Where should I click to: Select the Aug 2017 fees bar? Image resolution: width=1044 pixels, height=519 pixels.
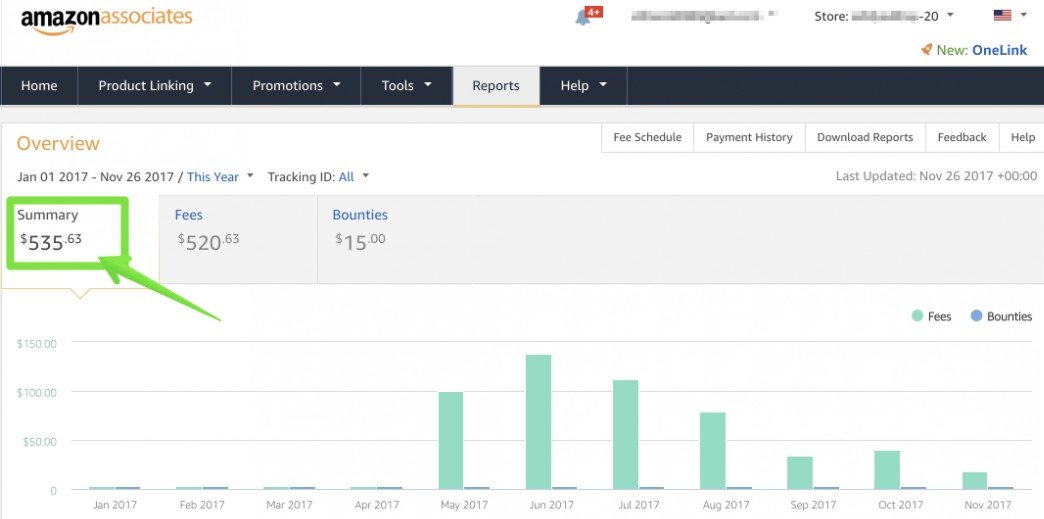[x=712, y=451]
